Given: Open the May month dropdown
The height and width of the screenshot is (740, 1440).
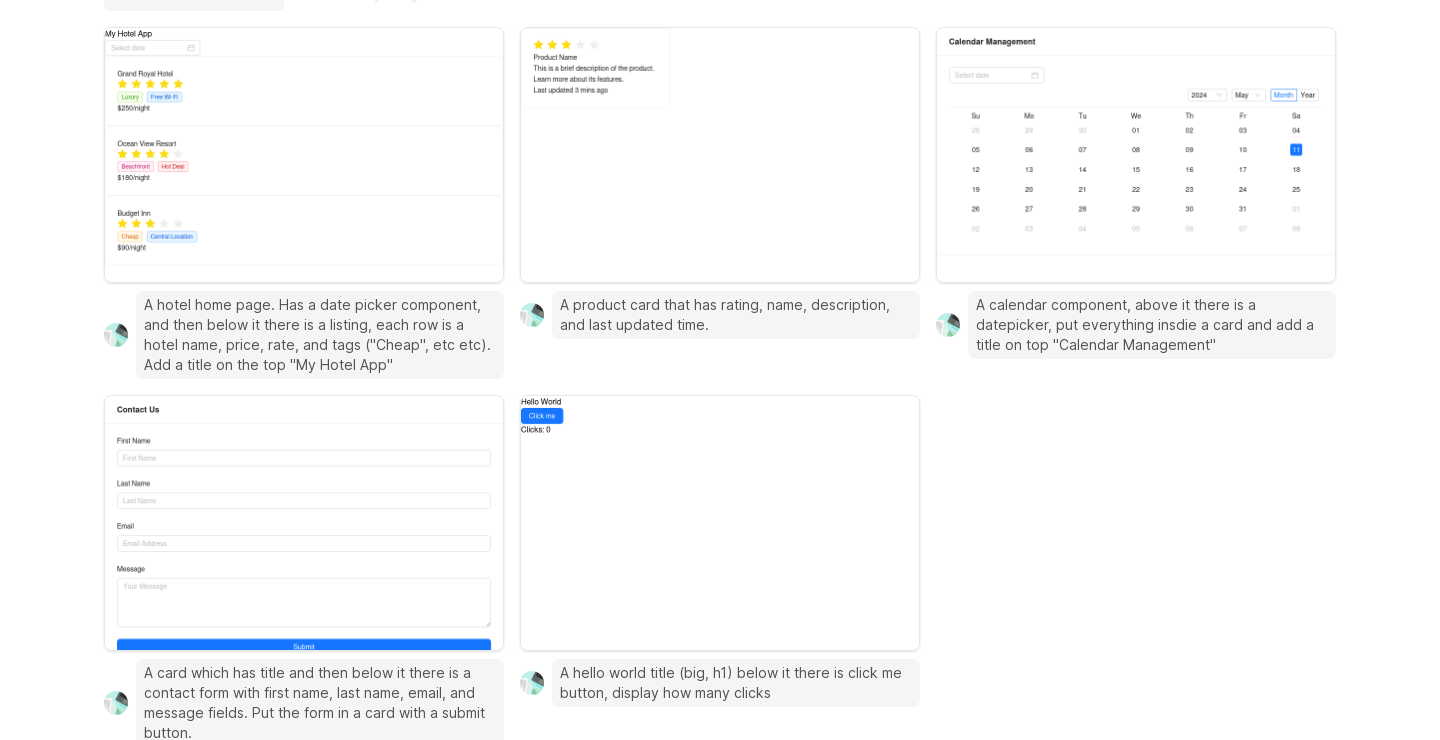Looking at the screenshot, I should click(1248, 95).
